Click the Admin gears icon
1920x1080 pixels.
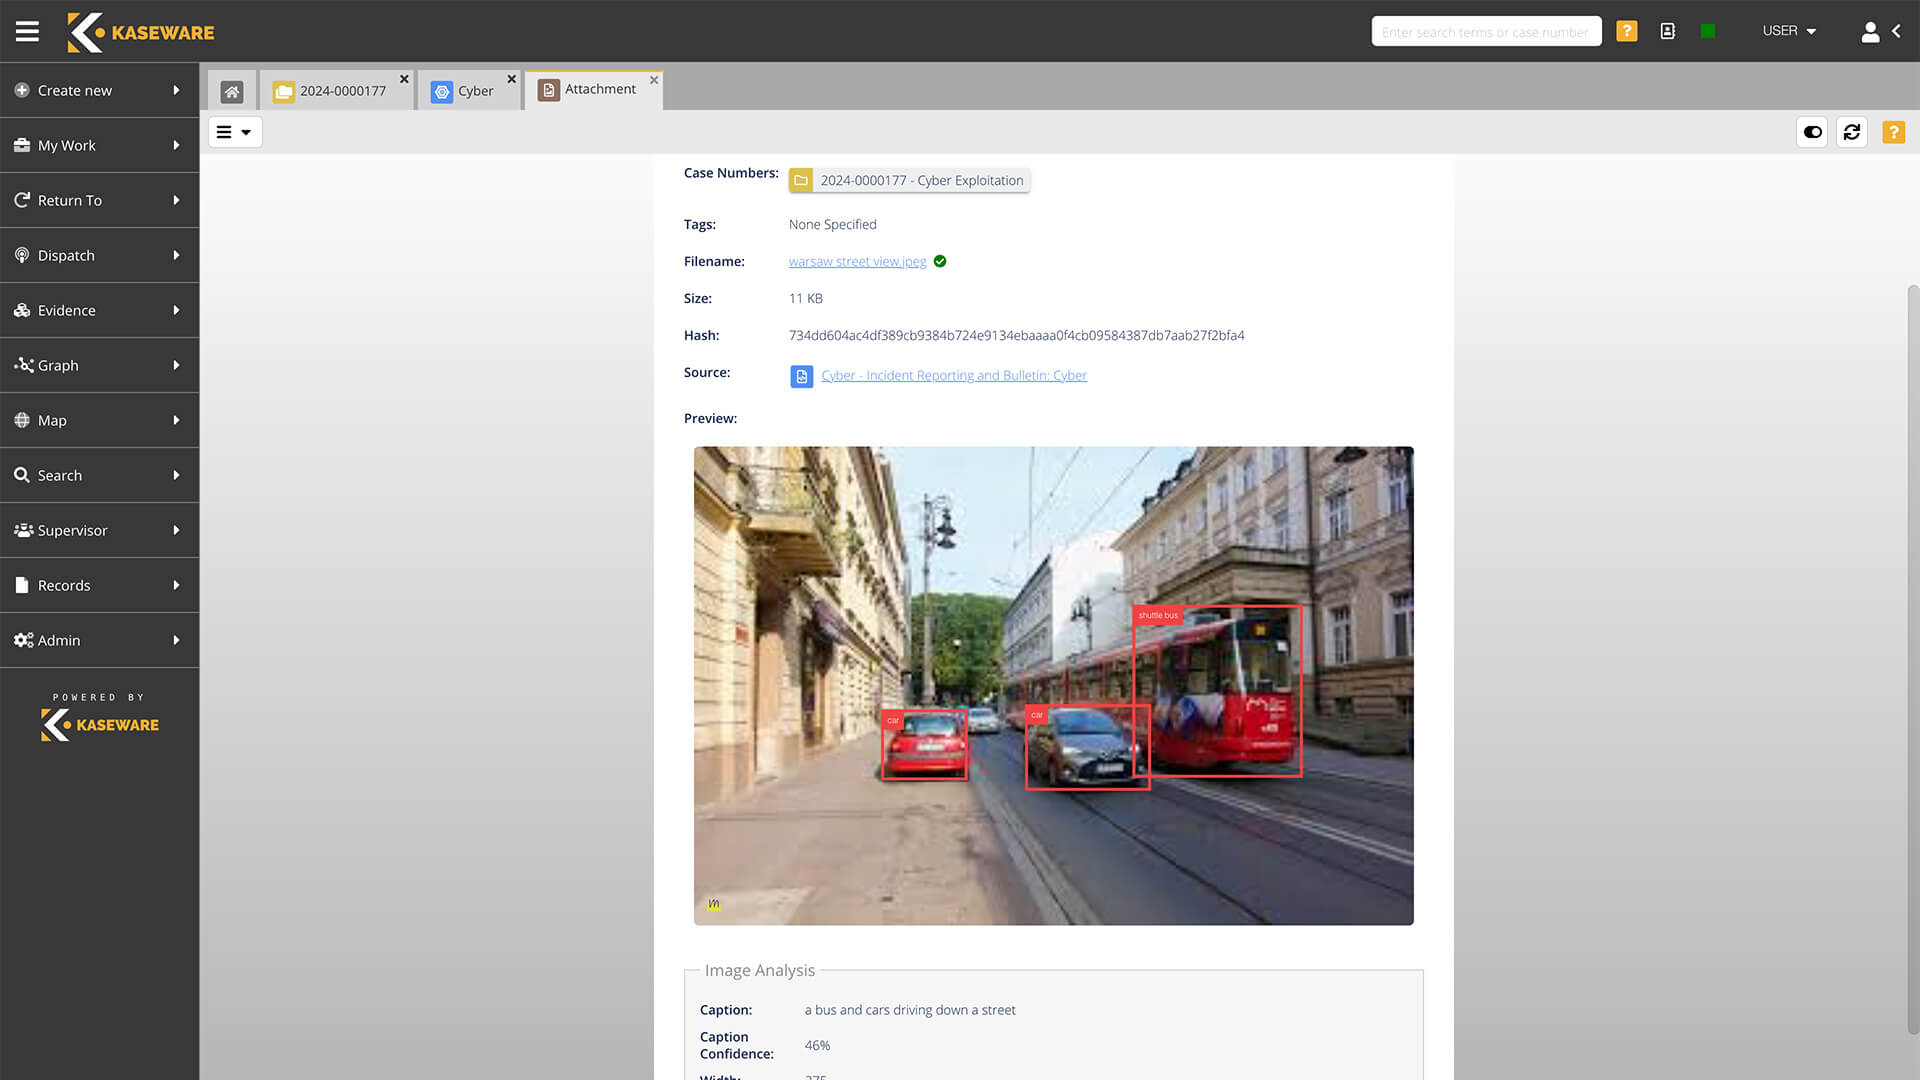tap(24, 640)
